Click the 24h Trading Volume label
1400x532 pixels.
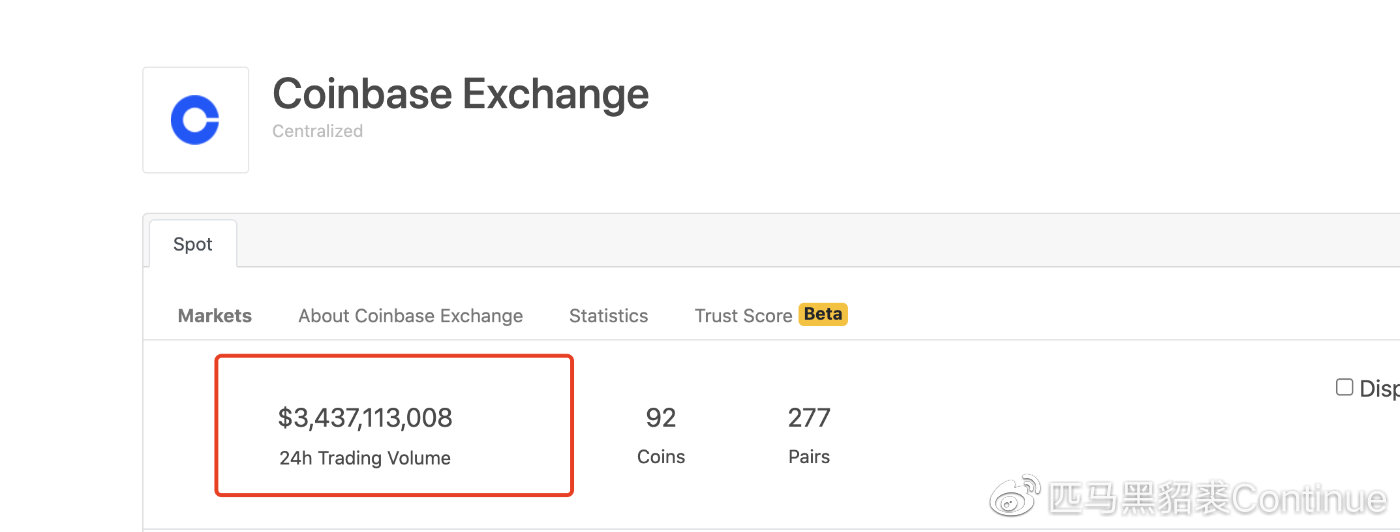coord(365,458)
